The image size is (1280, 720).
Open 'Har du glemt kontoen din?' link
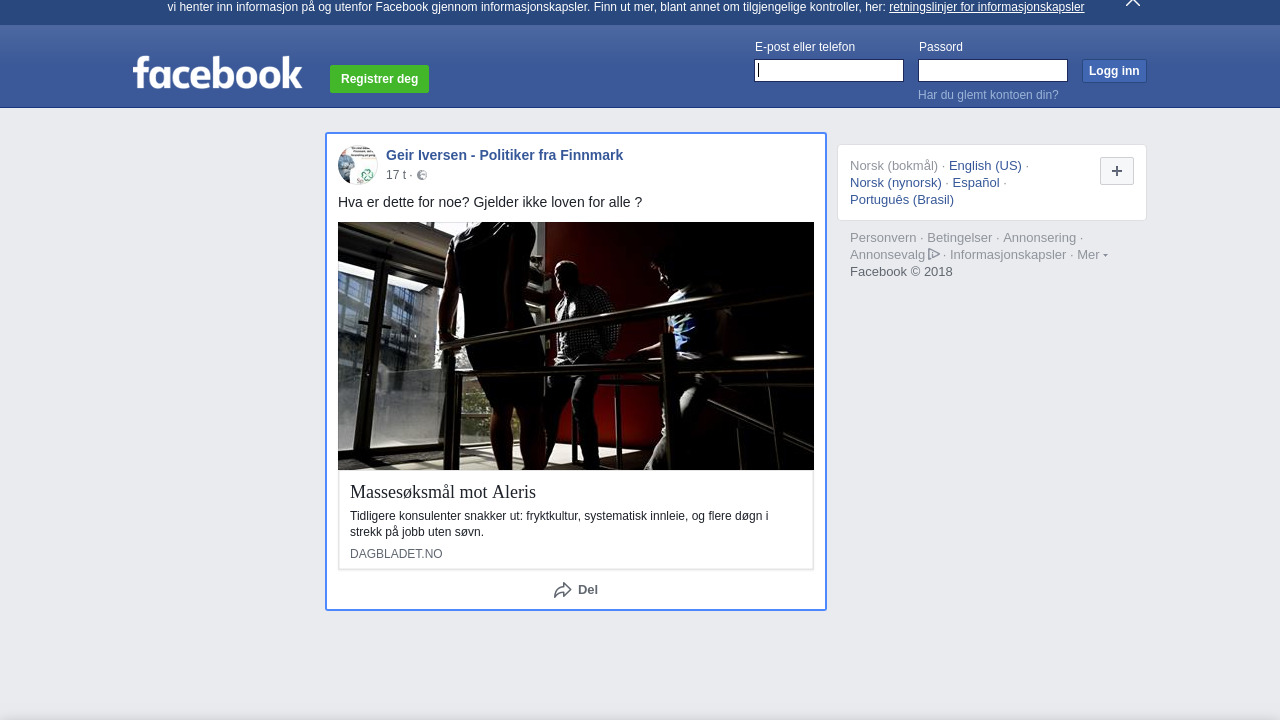click(x=988, y=95)
